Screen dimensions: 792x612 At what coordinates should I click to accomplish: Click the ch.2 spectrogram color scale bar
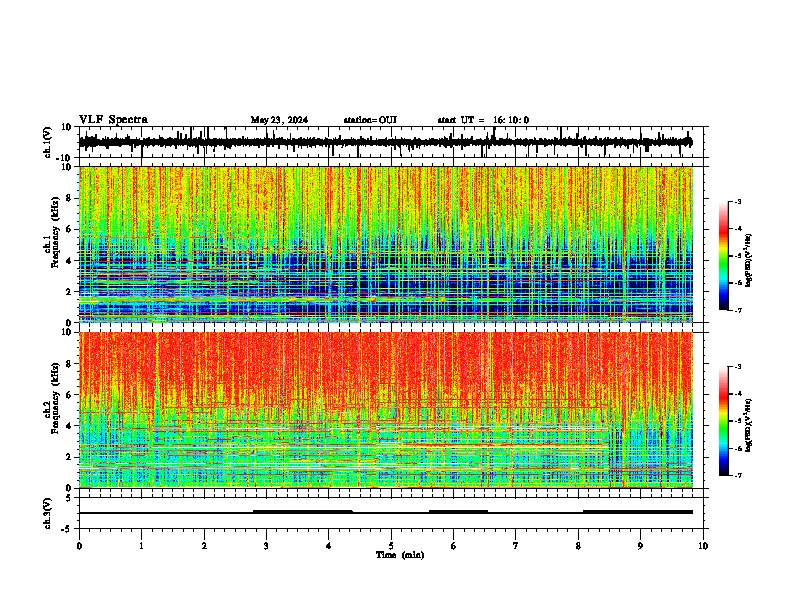(x=723, y=421)
